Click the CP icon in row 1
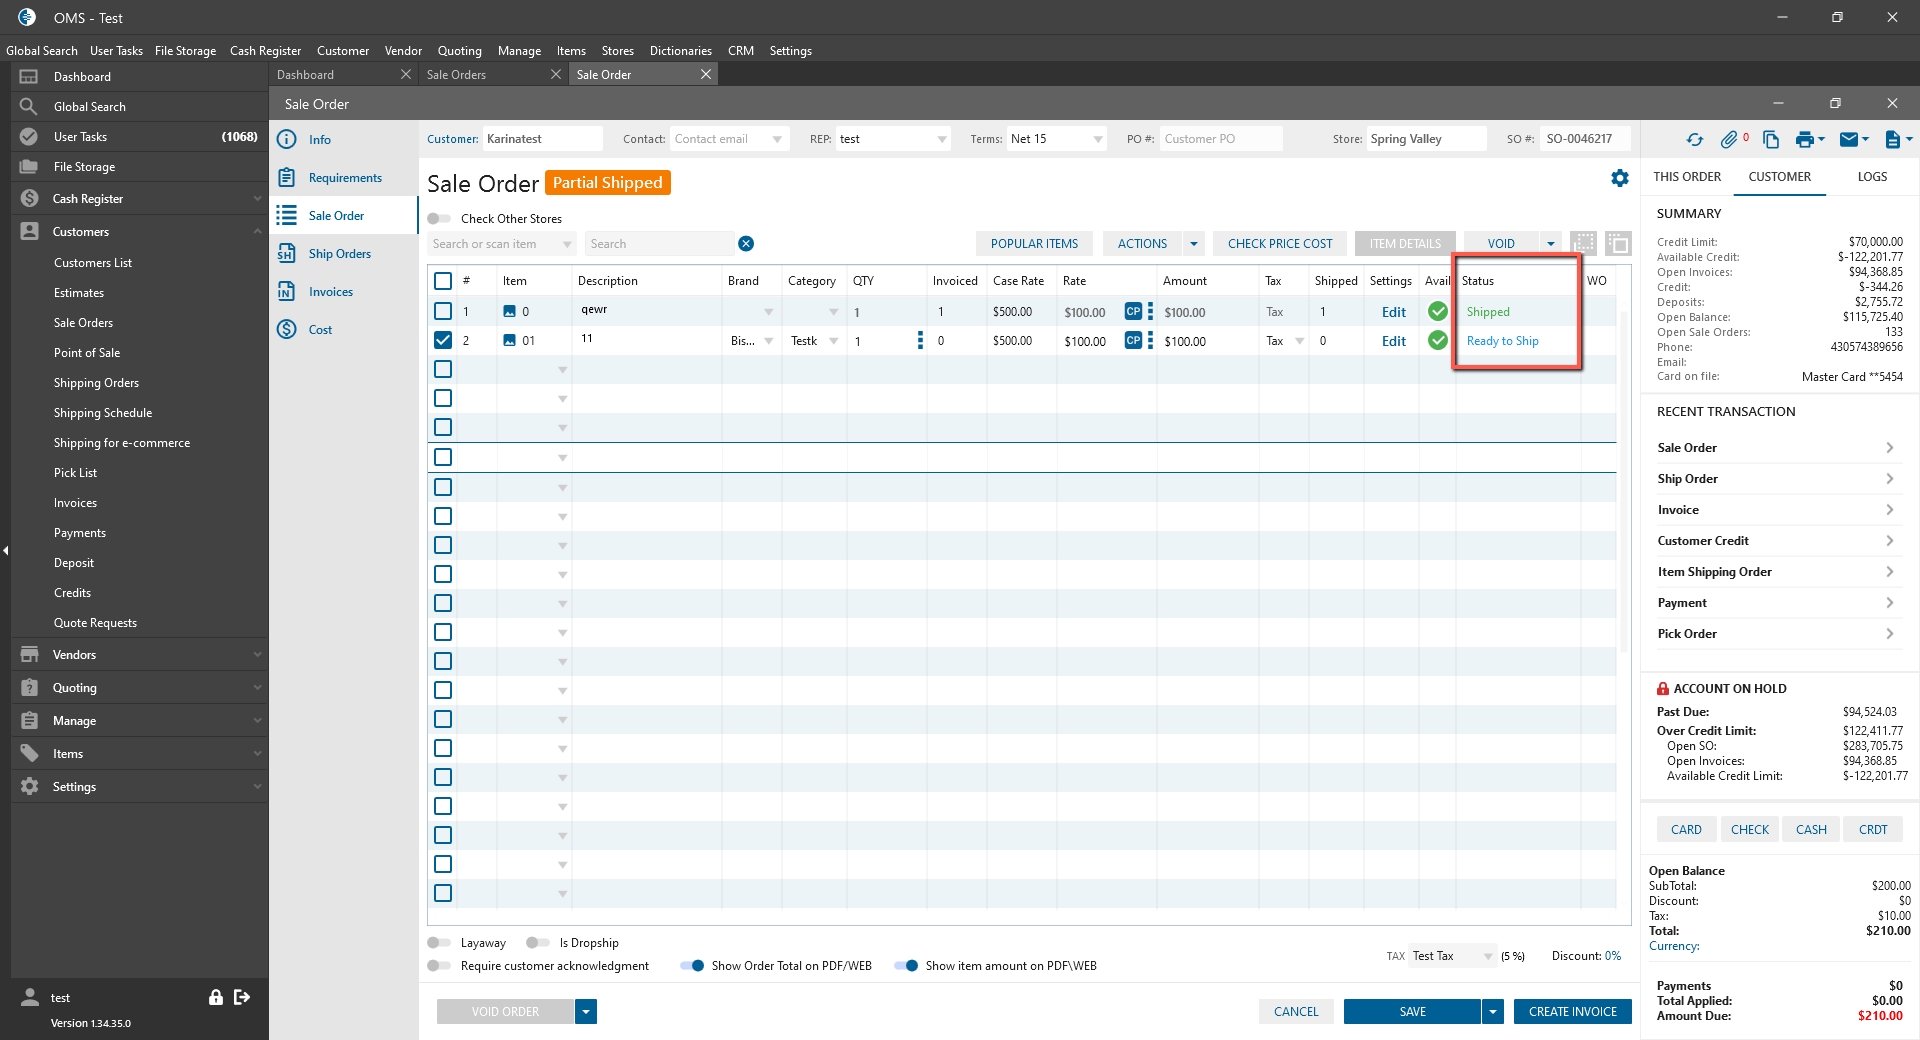Screen dimensions: 1920x1040 (1133, 312)
